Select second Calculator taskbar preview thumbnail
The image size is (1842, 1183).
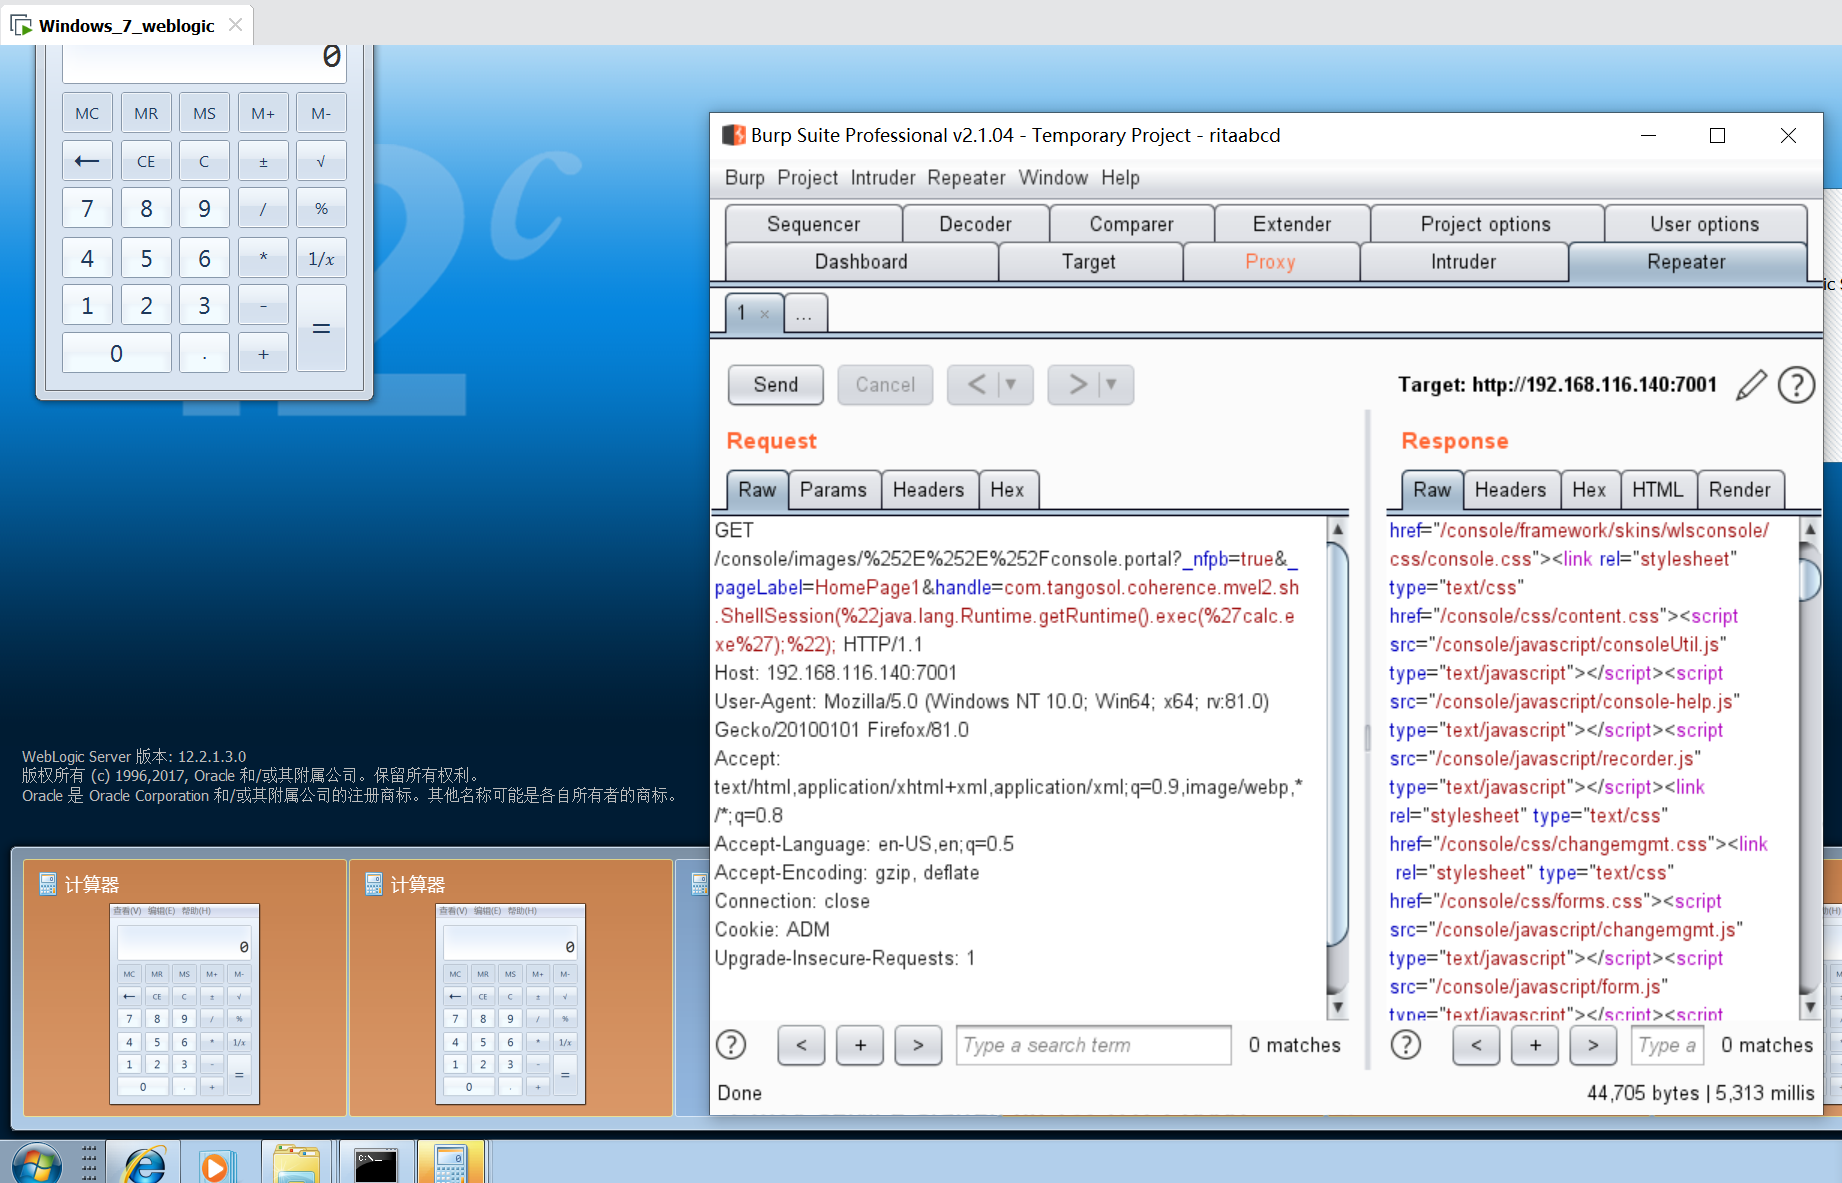coord(511,988)
